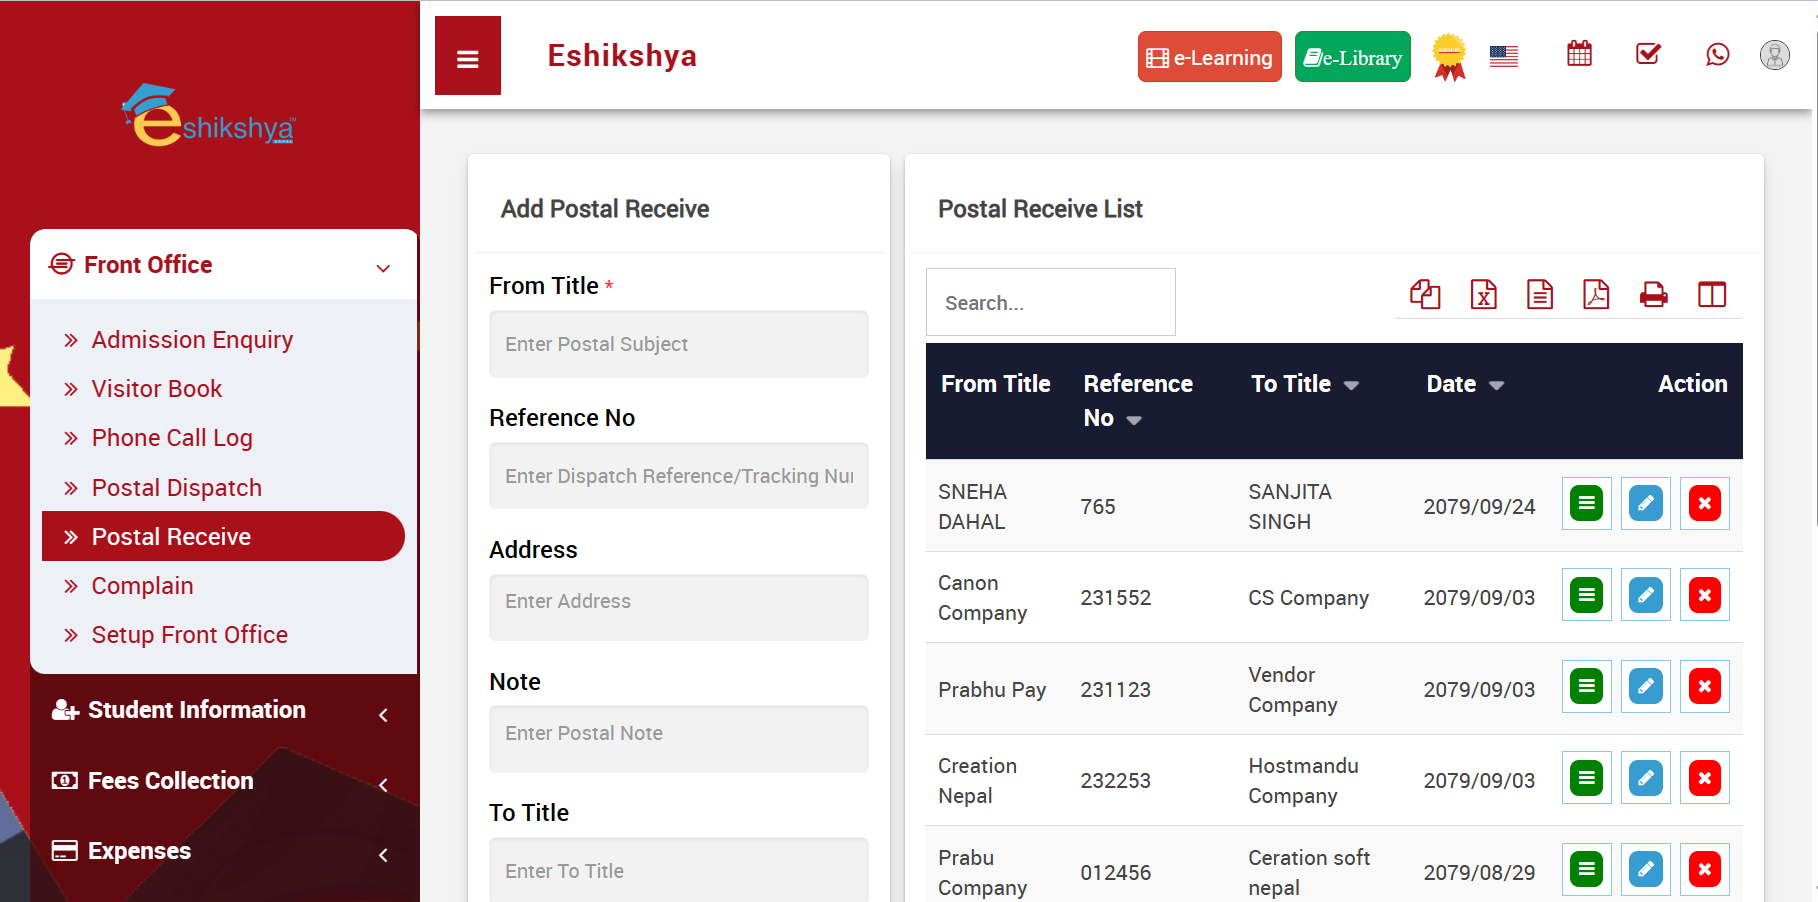Click the e-Learning button
This screenshot has height=902, width=1818.
click(1209, 57)
